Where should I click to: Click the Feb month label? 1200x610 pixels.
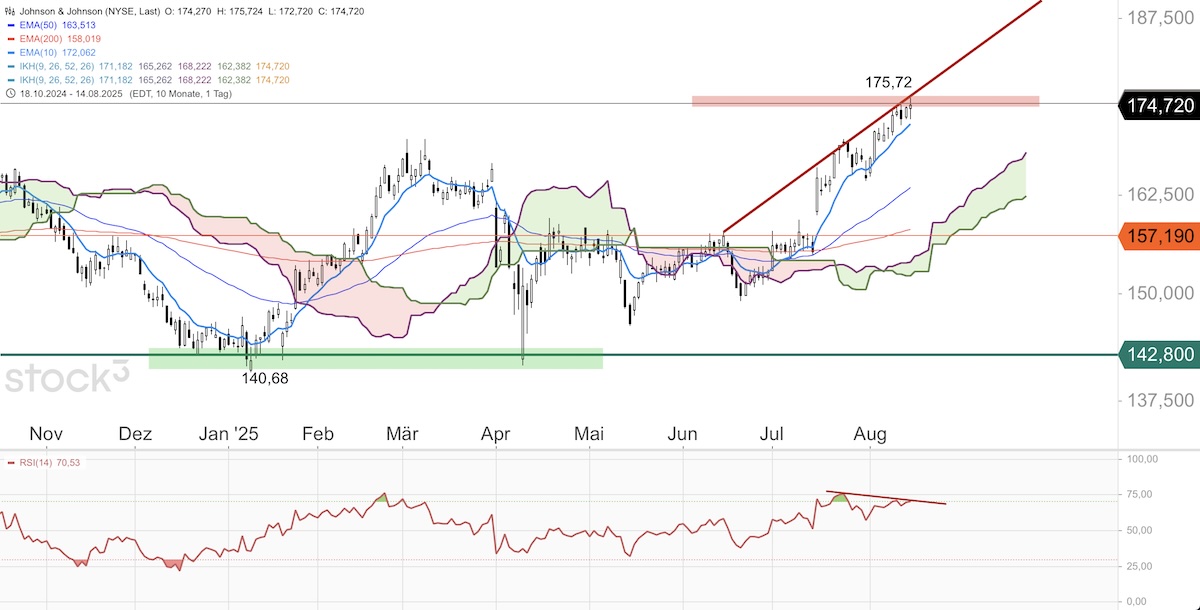(x=317, y=434)
